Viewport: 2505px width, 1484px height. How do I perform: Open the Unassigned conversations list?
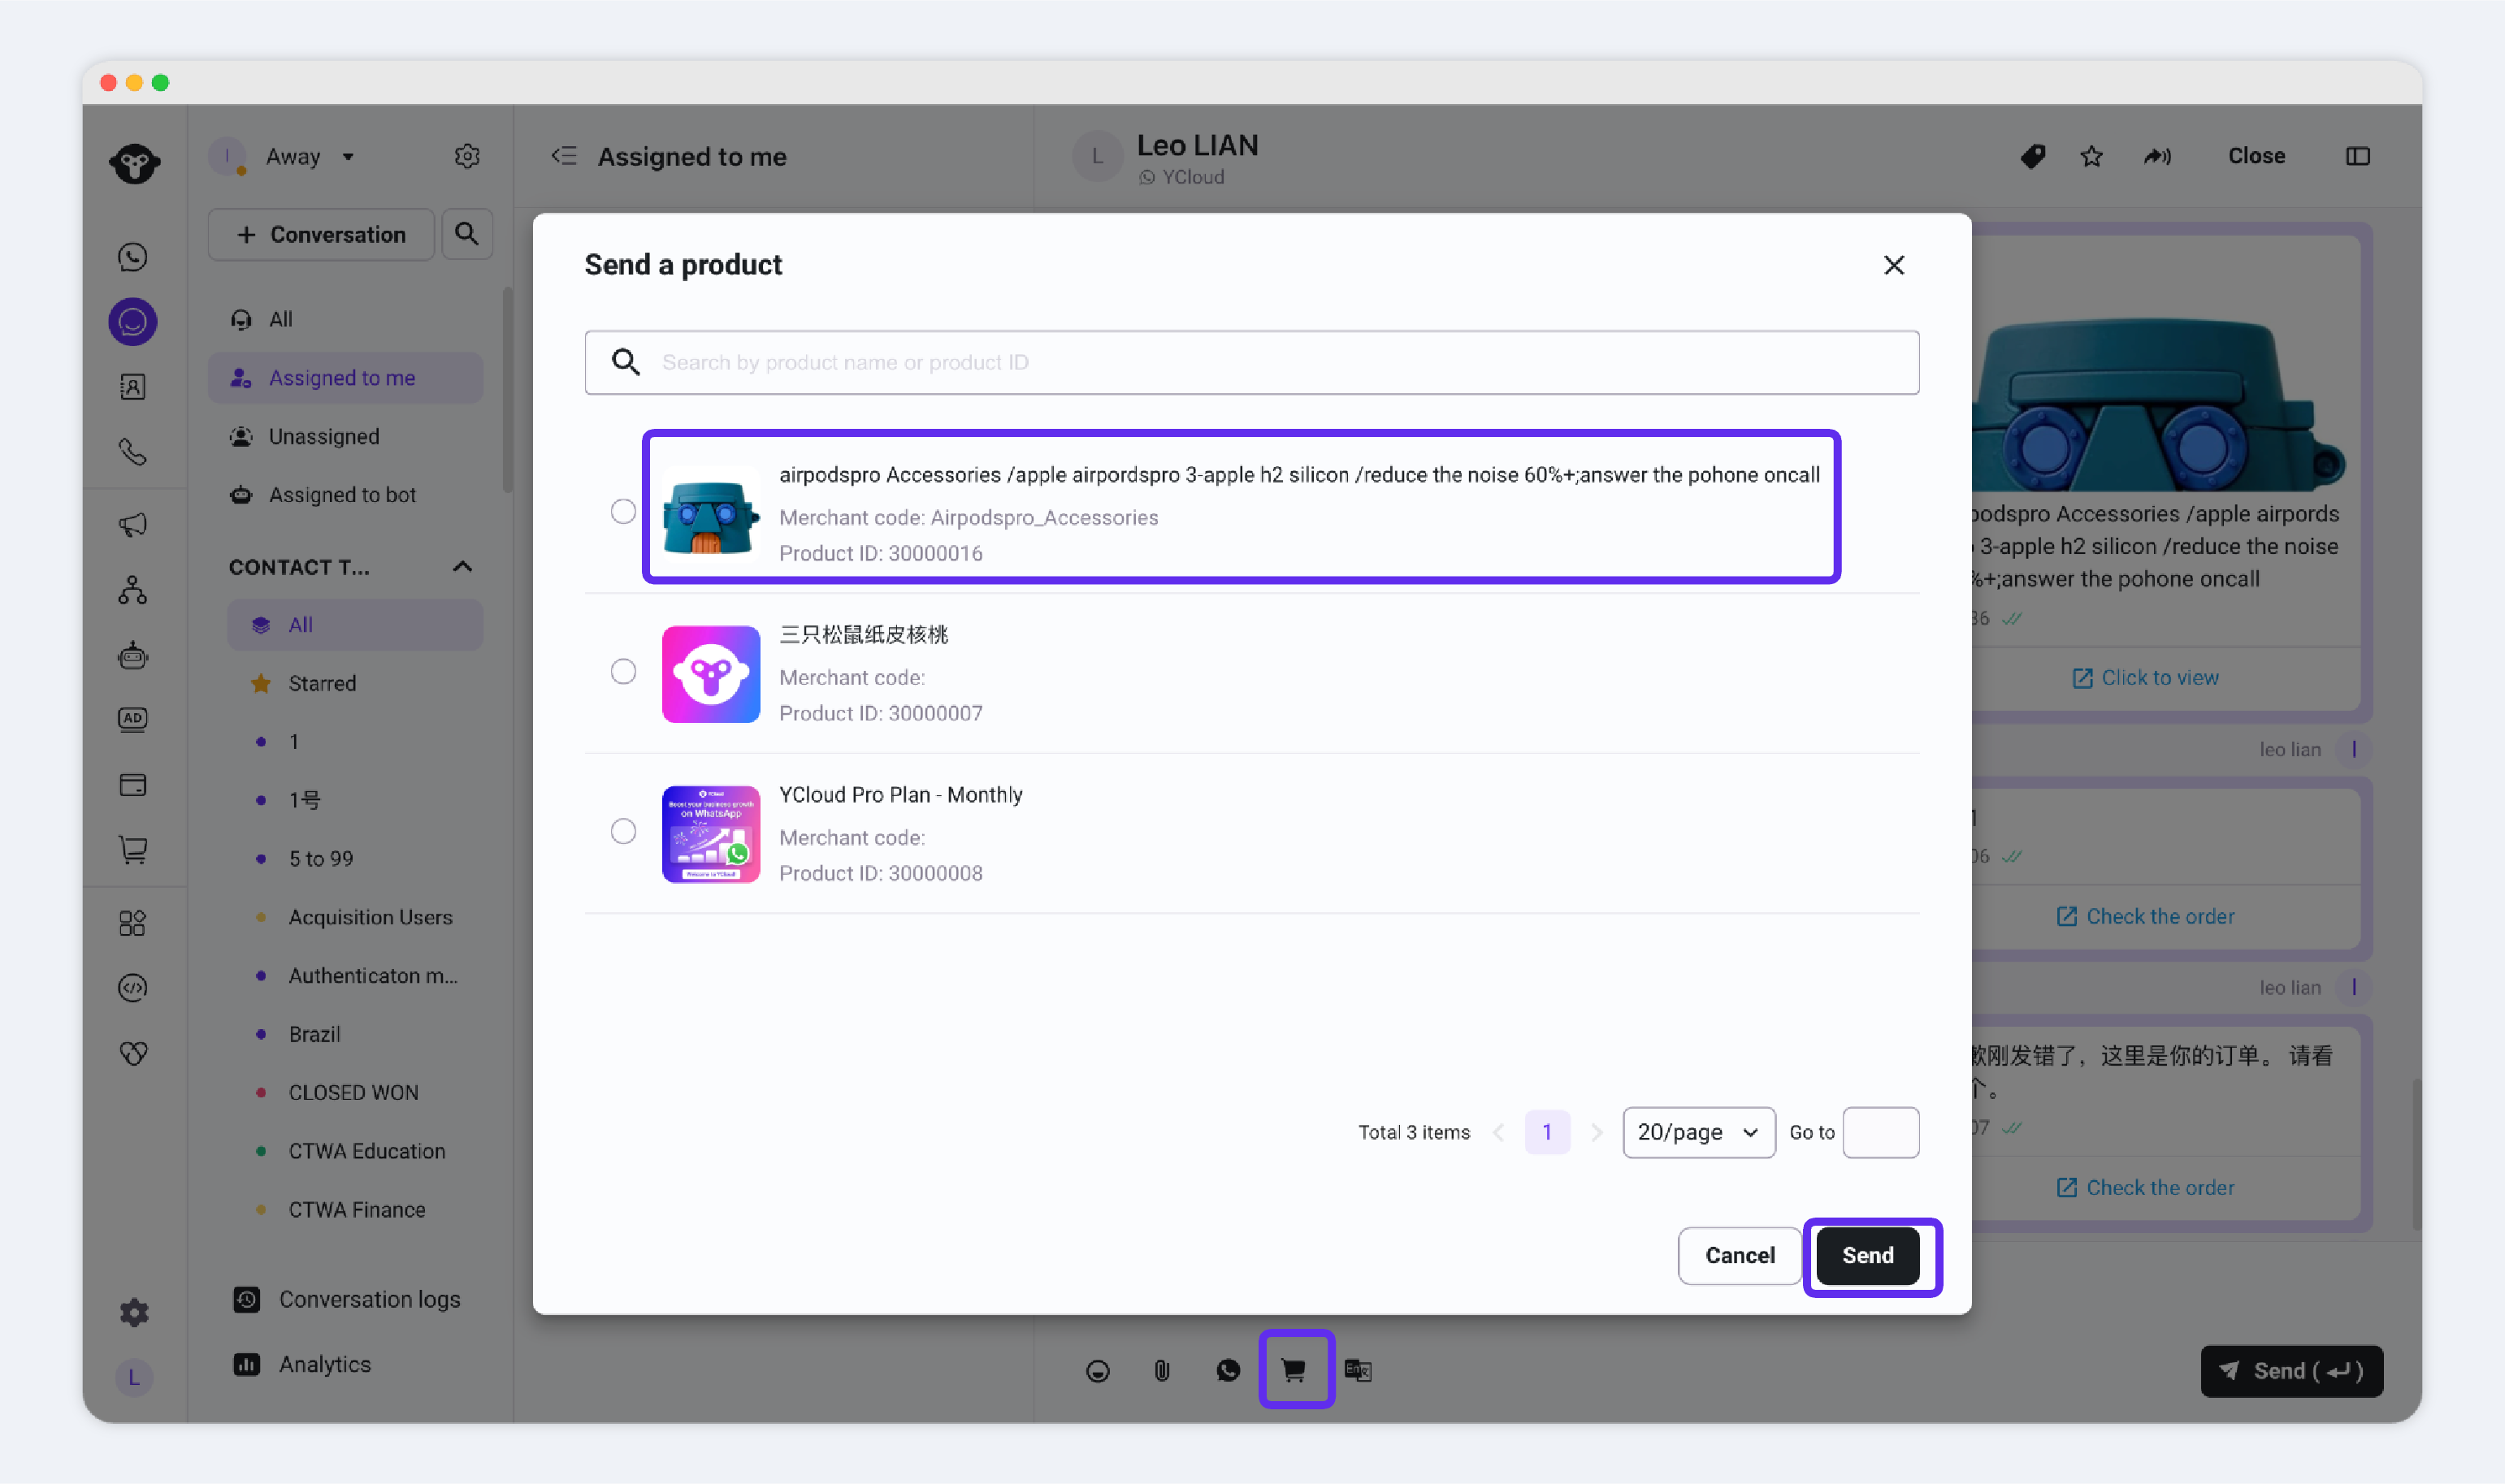click(x=323, y=436)
